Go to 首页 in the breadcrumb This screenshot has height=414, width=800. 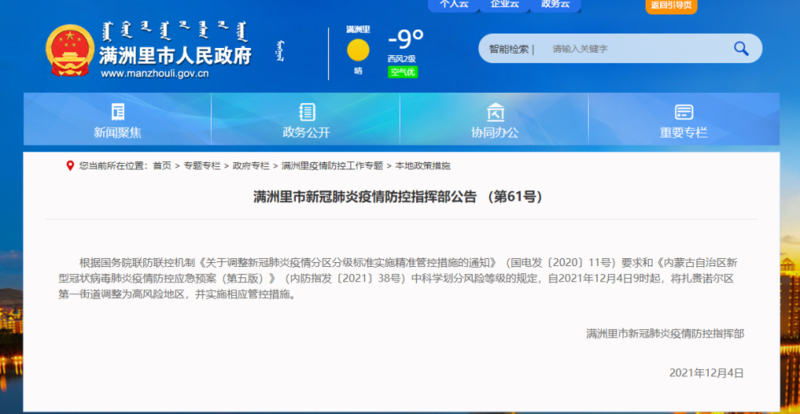(x=161, y=165)
